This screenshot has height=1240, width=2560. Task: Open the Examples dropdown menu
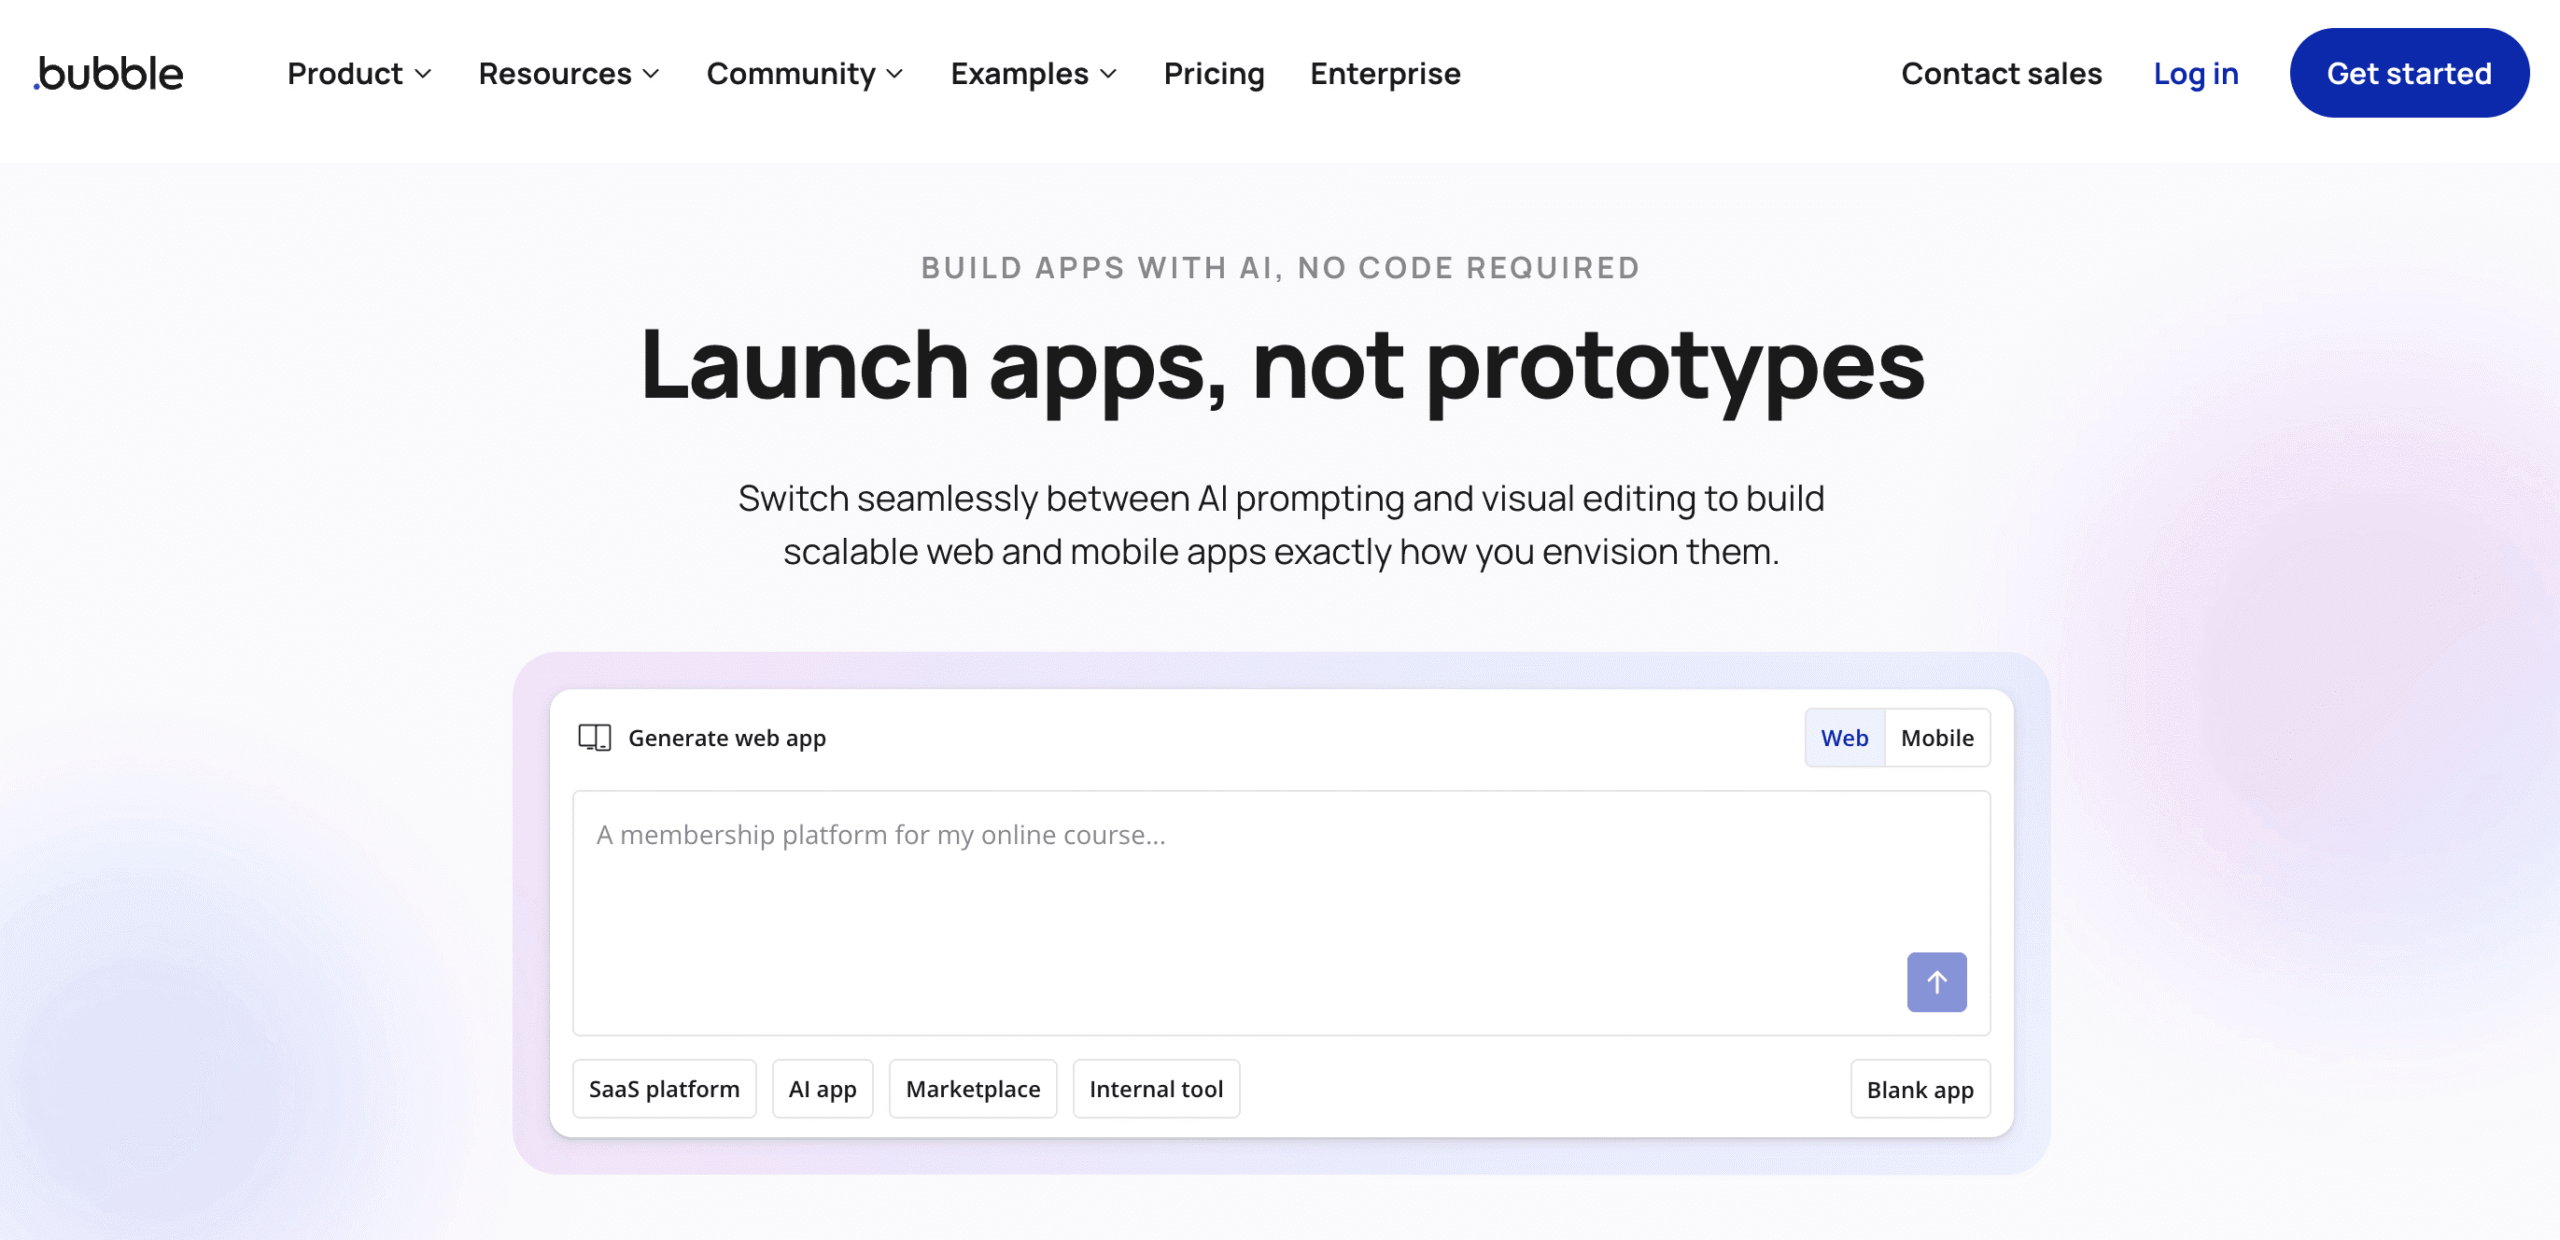click(1033, 73)
